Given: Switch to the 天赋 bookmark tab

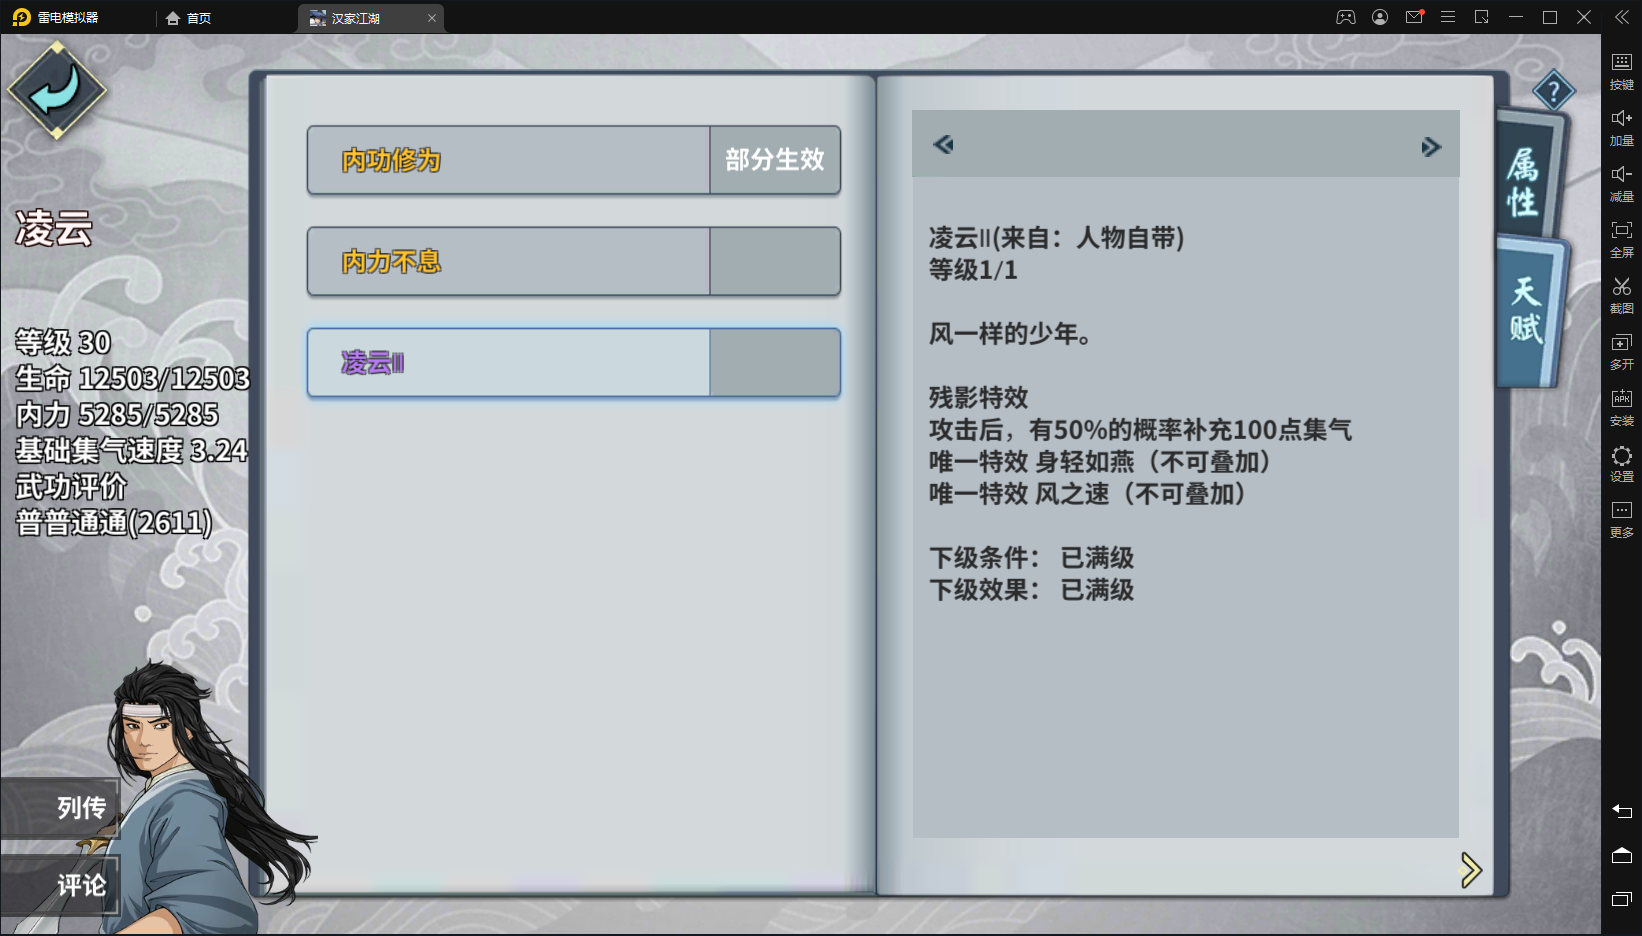Looking at the screenshot, I should tap(1527, 310).
